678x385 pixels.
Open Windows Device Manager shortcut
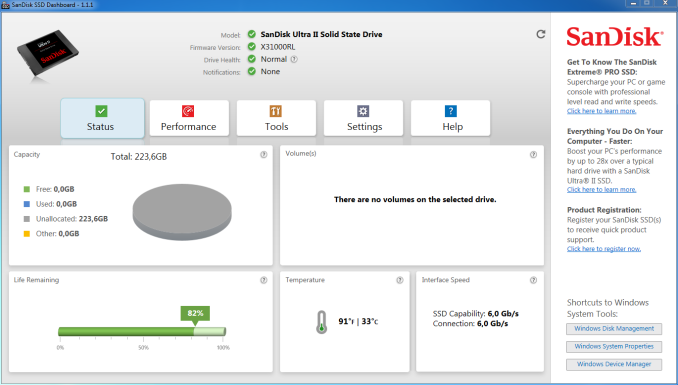614,364
